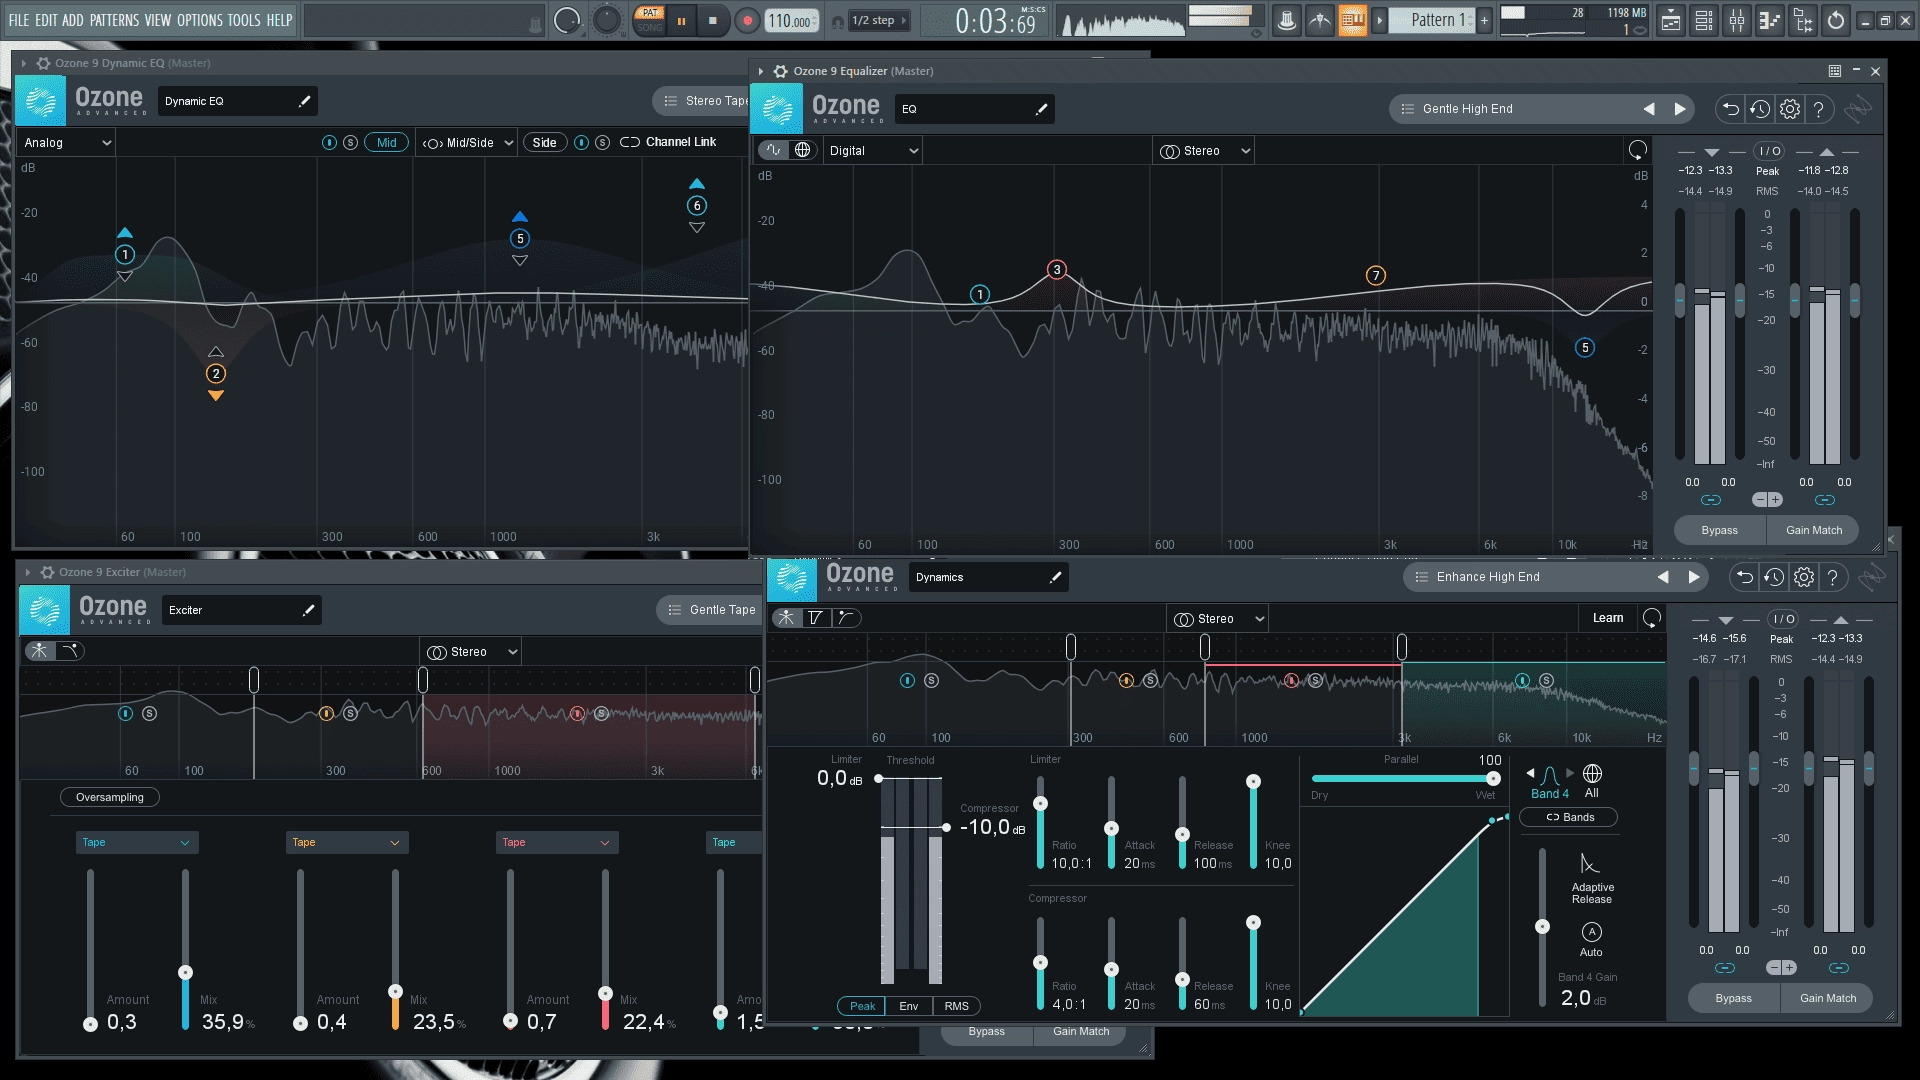Select Dynamic EQ node 2 in orange

[x=216, y=374]
